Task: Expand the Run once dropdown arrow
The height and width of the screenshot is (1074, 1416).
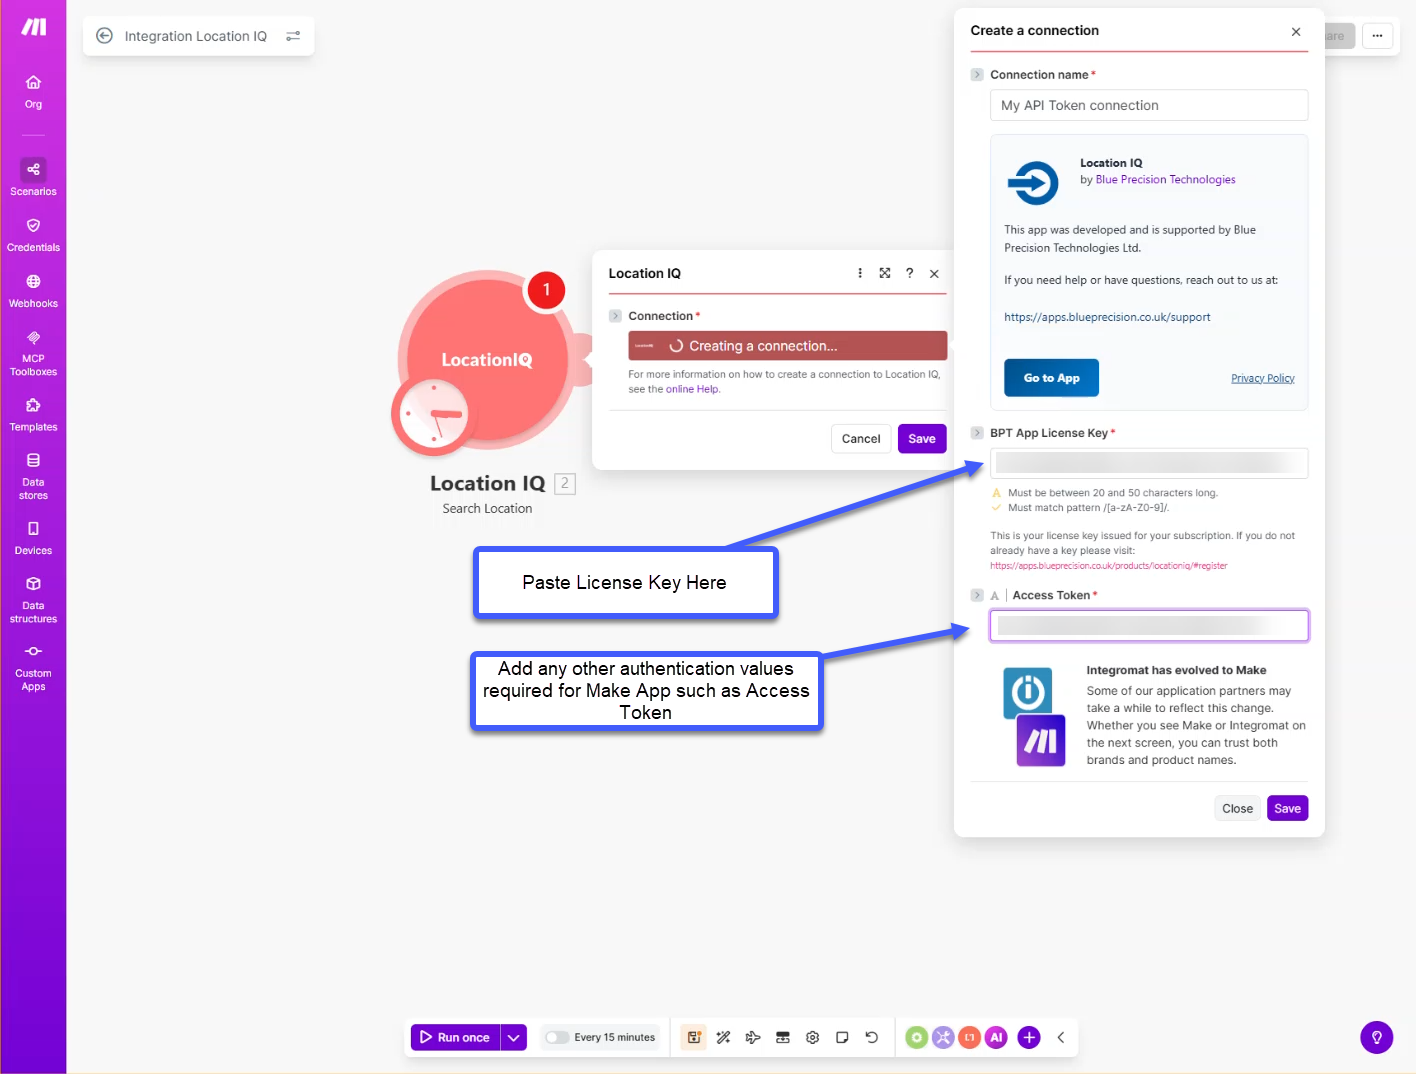Action: 513,1037
